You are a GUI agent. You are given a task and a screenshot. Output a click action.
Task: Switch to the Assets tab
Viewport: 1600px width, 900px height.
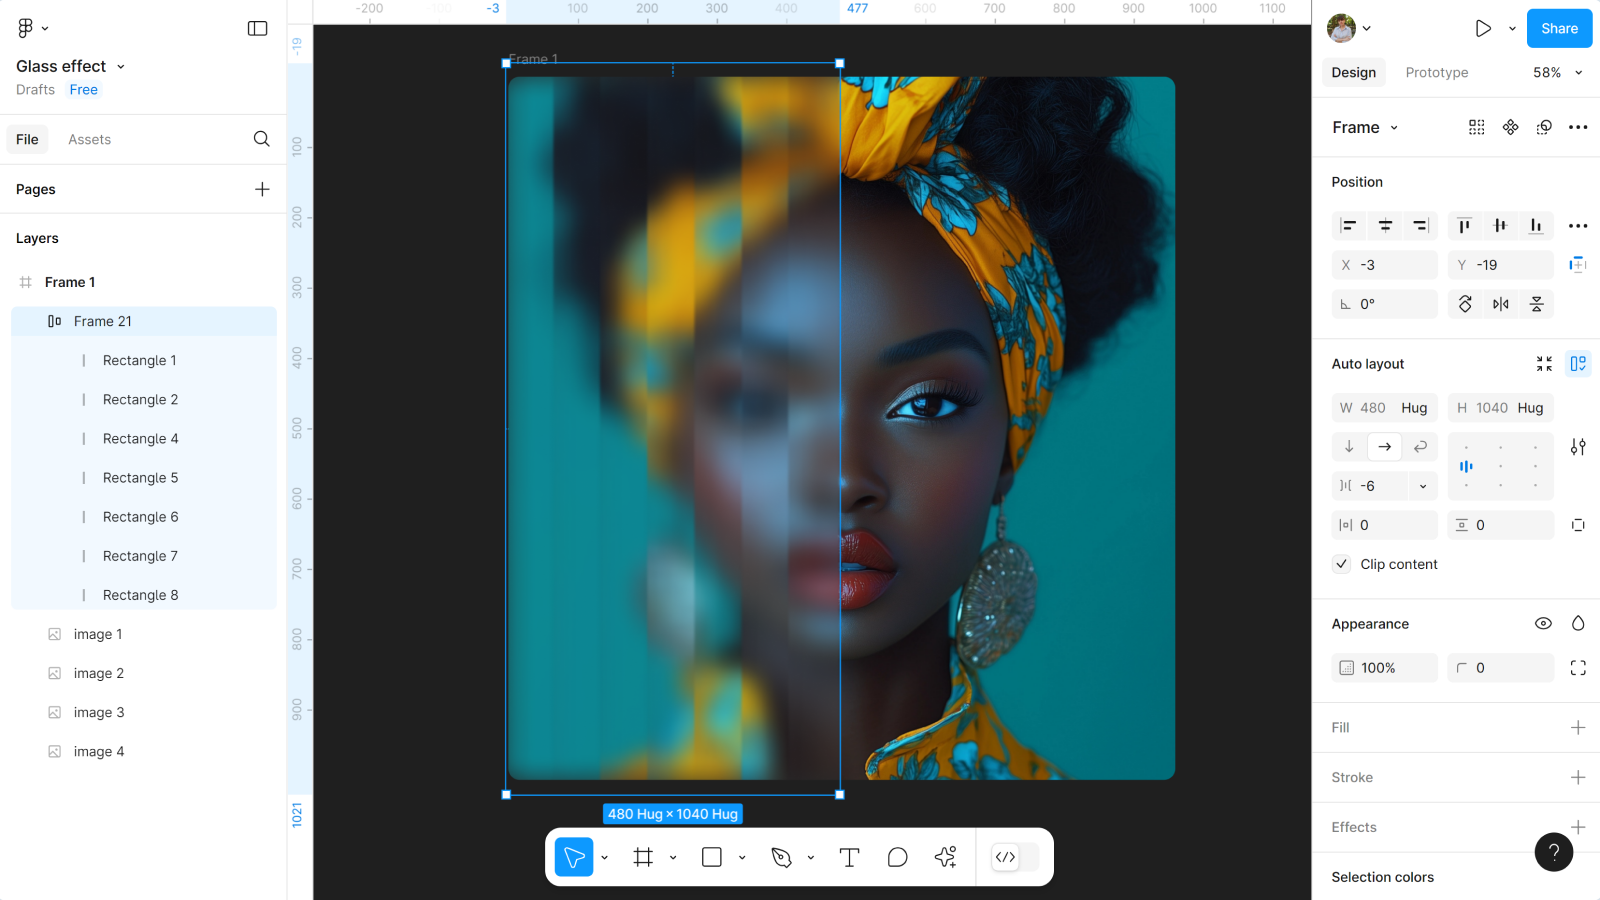tap(89, 139)
